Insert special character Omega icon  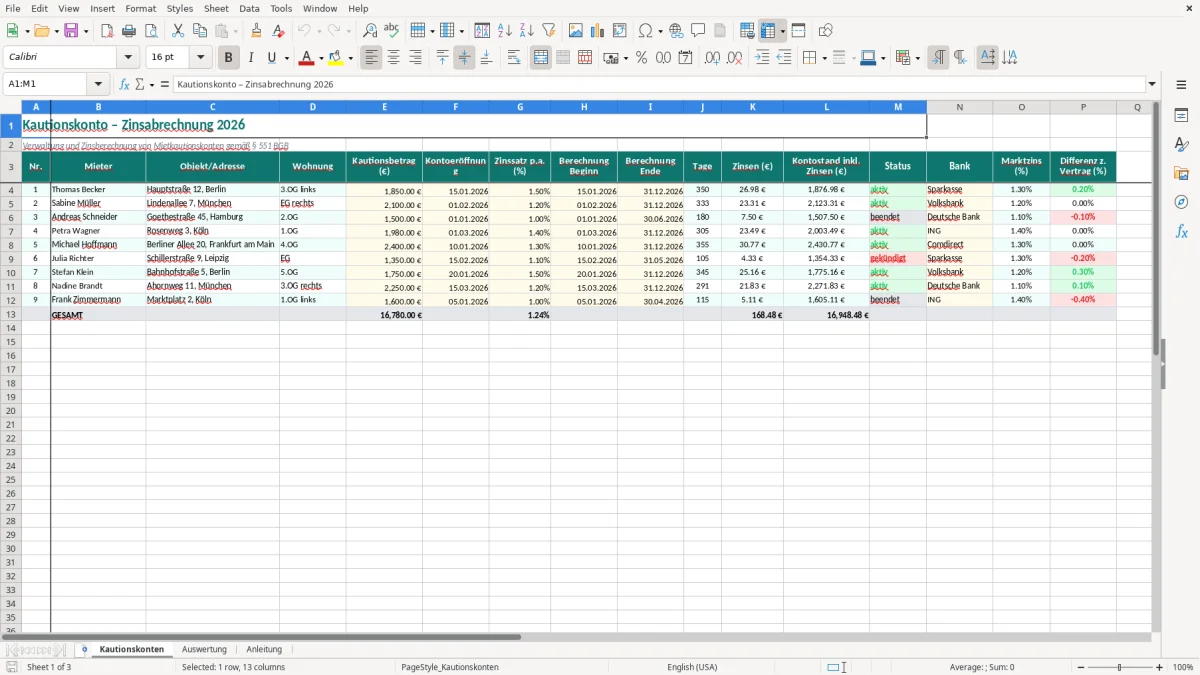(x=645, y=31)
